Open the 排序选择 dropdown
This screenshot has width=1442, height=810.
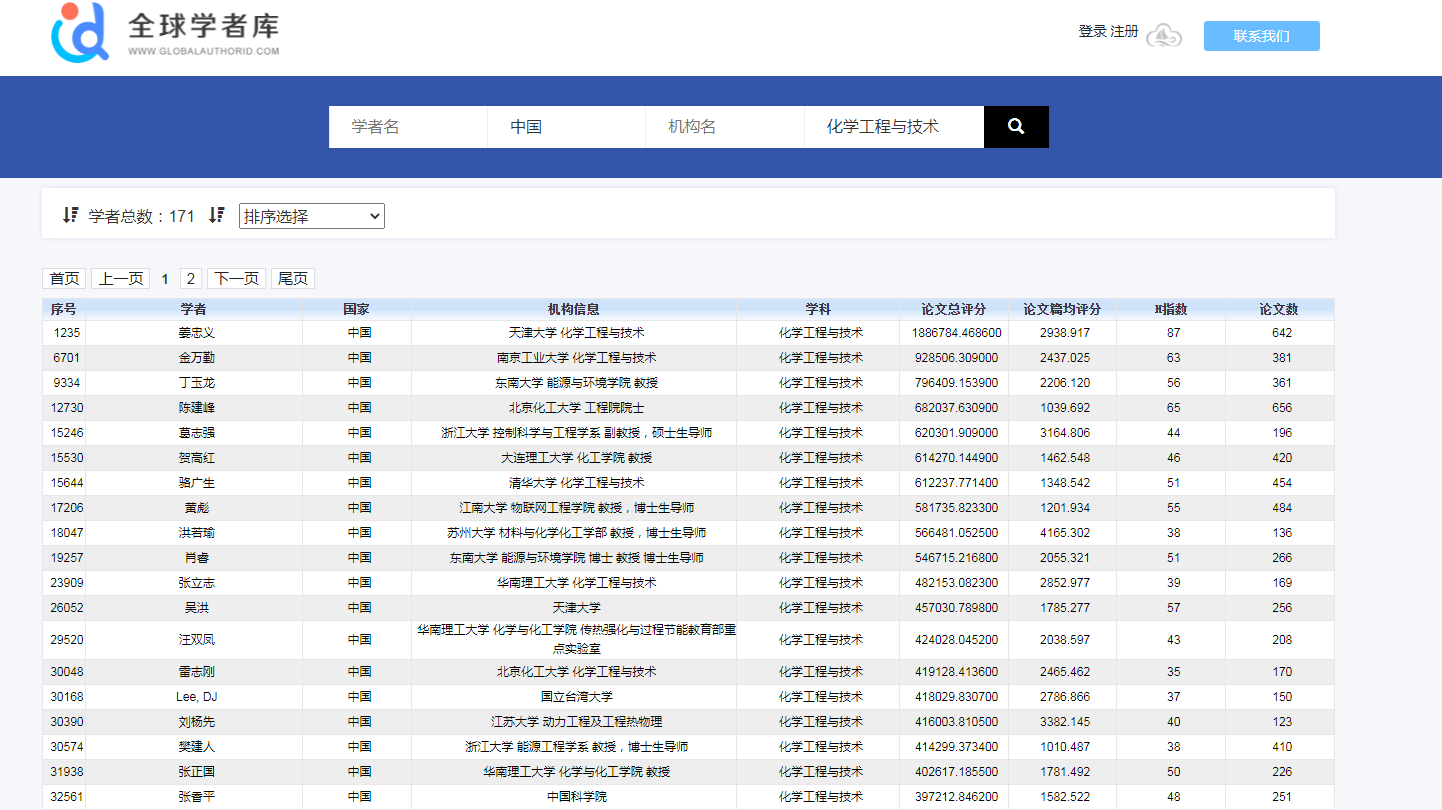point(311,216)
